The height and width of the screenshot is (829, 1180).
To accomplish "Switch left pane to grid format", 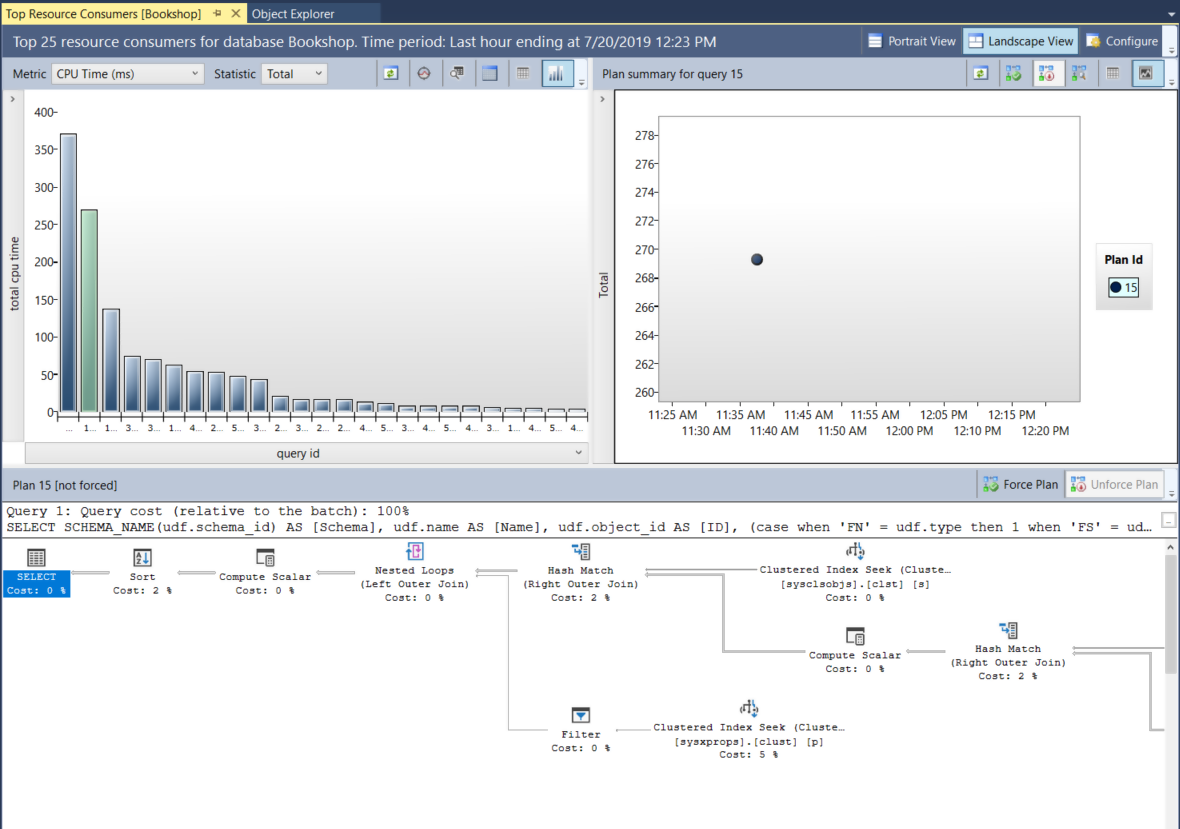I will point(523,74).
